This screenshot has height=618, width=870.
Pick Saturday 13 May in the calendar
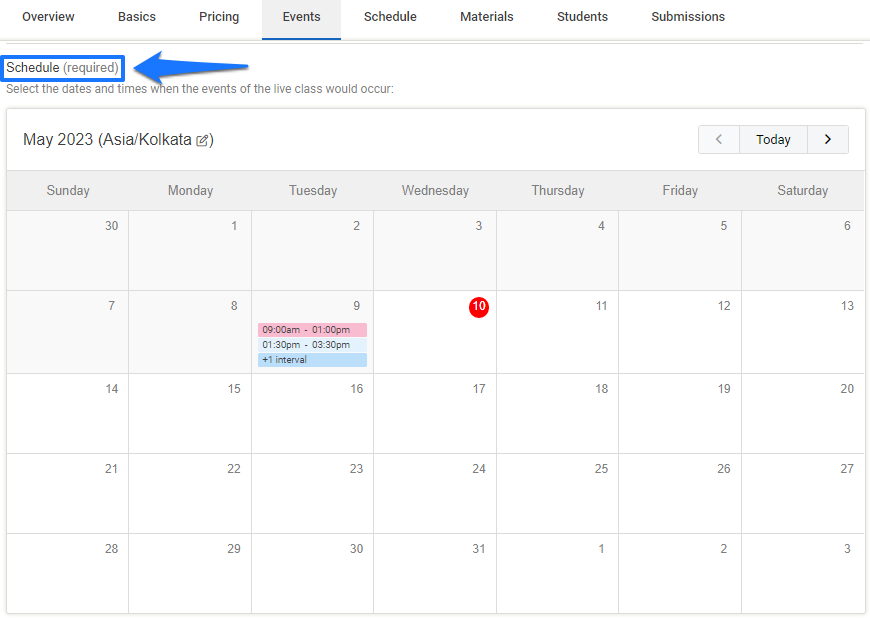click(802, 332)
